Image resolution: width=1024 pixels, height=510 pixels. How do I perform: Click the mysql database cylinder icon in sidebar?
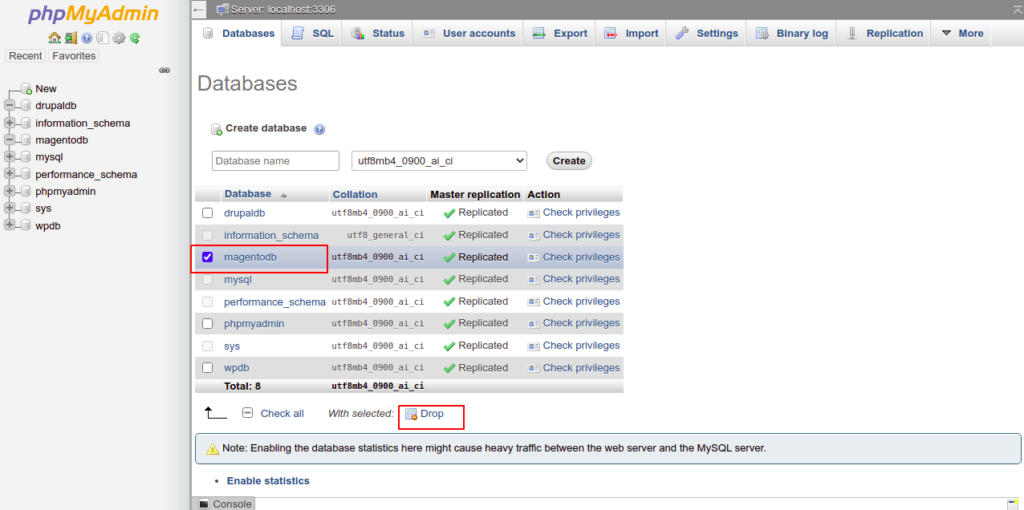click(x=25, y=157)
